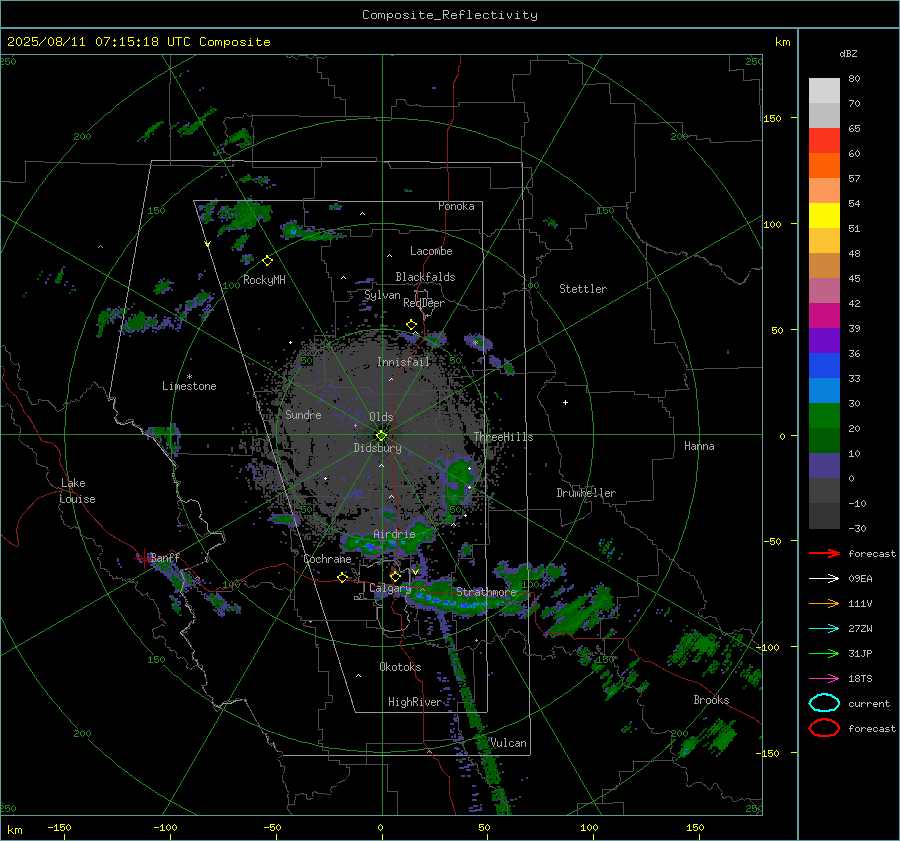Click the ThreeHills town label
Screen dimensions: 900x841
tap(503, 437)
